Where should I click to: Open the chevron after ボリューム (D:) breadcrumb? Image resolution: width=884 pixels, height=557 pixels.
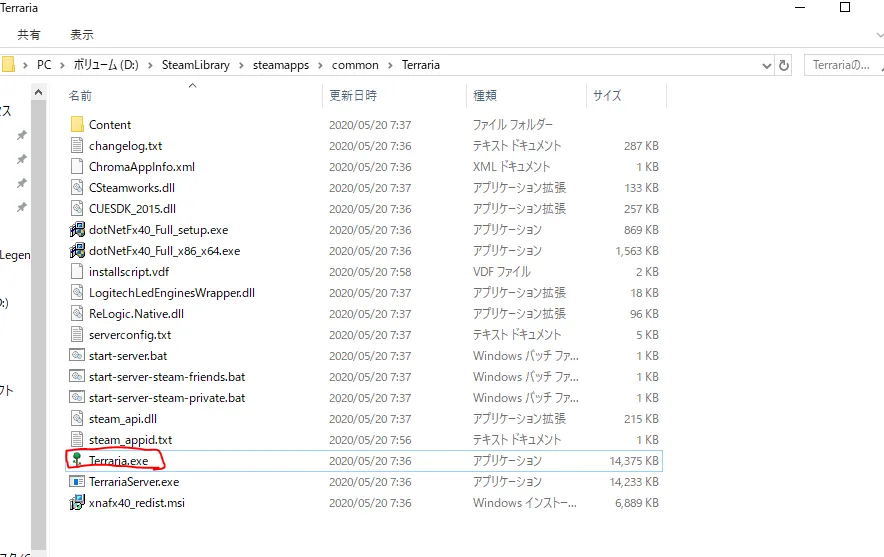pos(150,65)
